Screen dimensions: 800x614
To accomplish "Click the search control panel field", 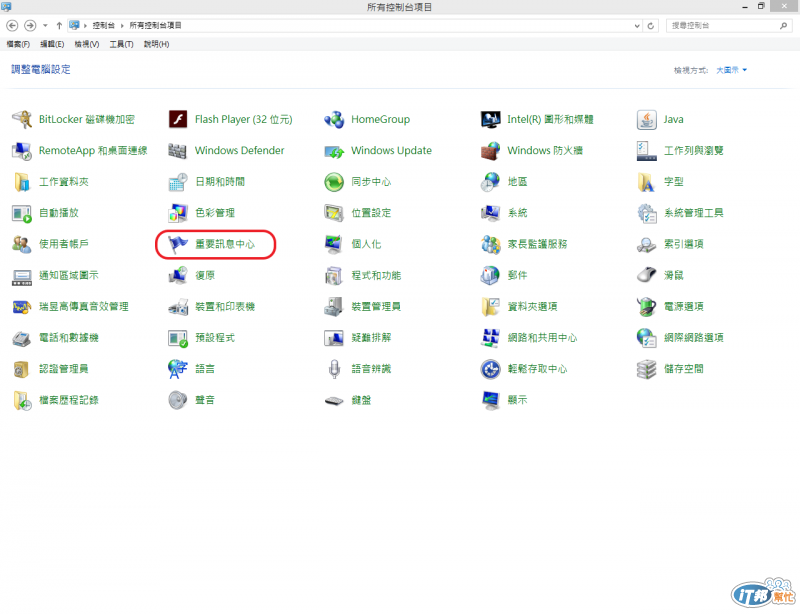I will (729, 26).
